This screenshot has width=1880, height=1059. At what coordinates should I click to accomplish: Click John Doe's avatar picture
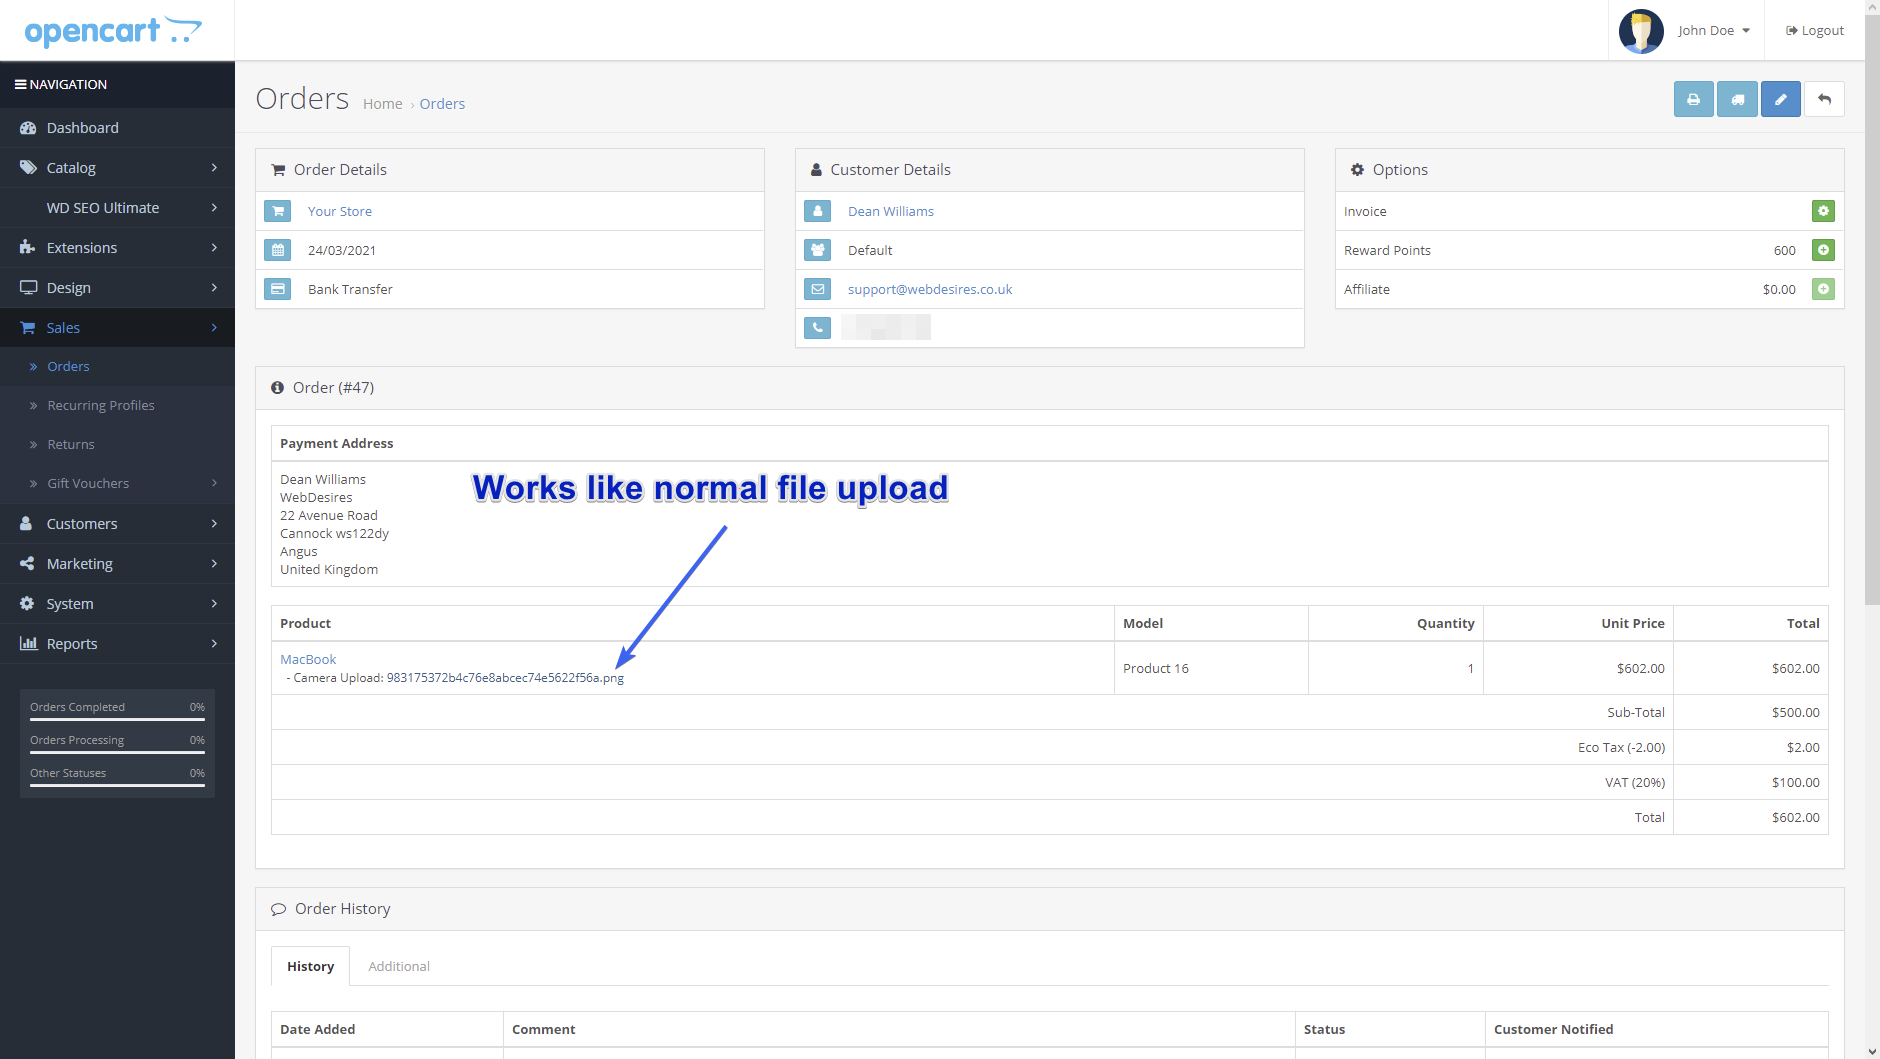point(1641,31)
